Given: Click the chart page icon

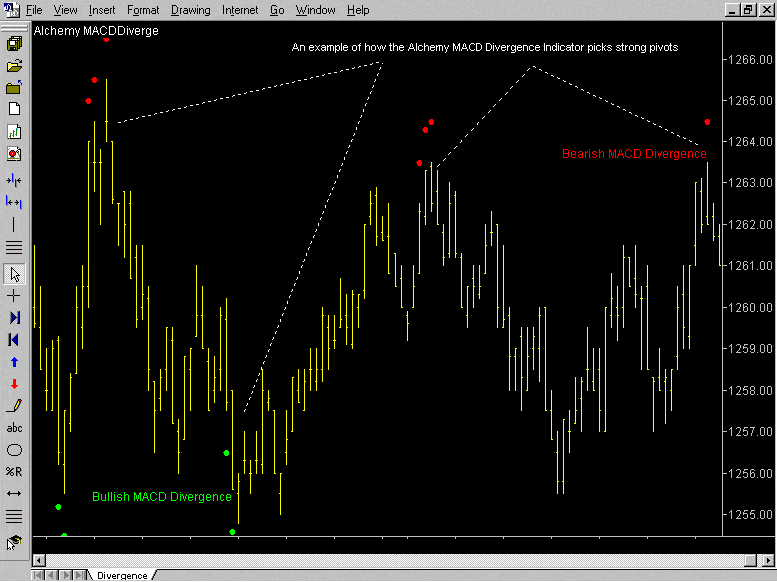Looking at the screenshot, I should point(14,131).
